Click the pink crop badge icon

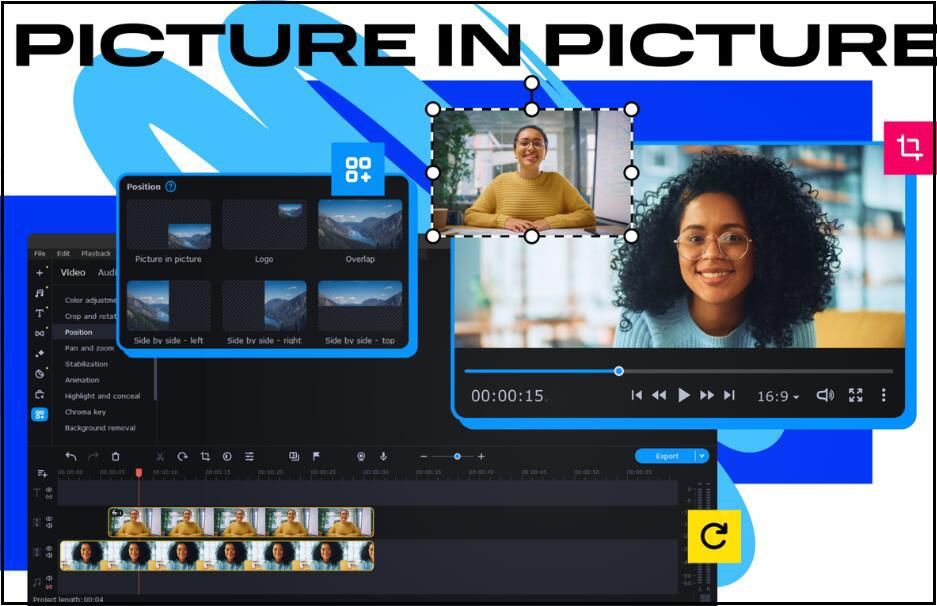point(909,148)
